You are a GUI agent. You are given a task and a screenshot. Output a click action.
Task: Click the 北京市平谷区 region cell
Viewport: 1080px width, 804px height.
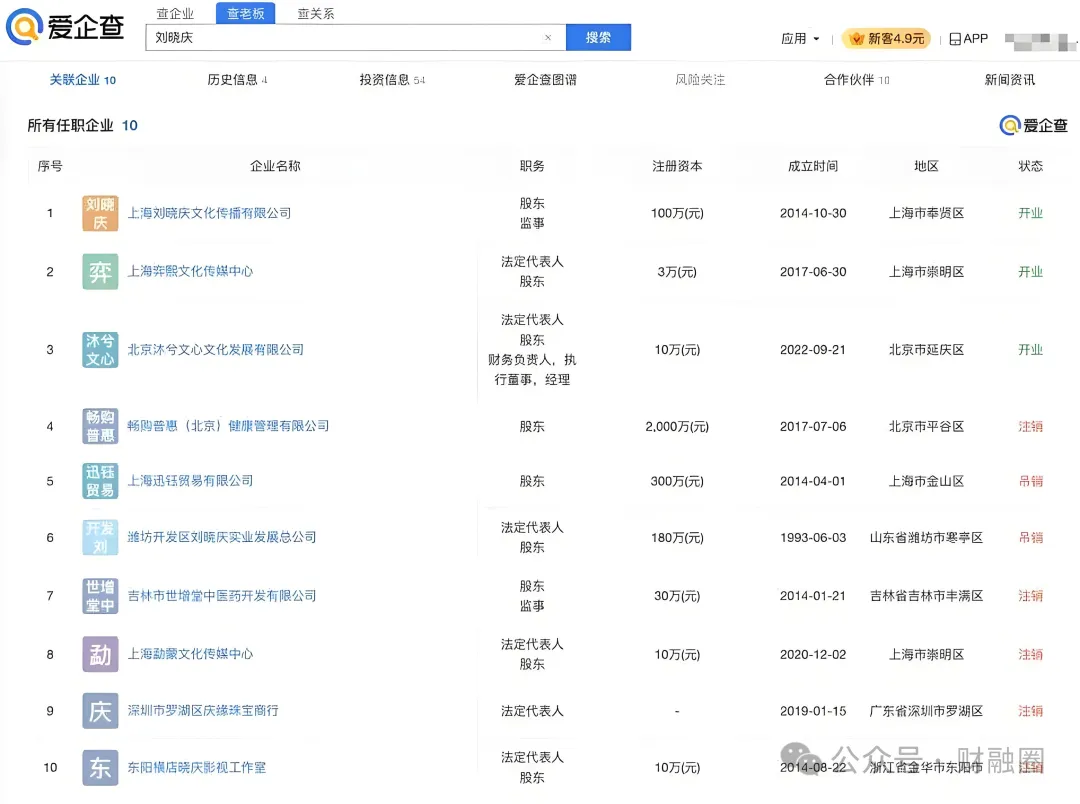click(926, 426)
